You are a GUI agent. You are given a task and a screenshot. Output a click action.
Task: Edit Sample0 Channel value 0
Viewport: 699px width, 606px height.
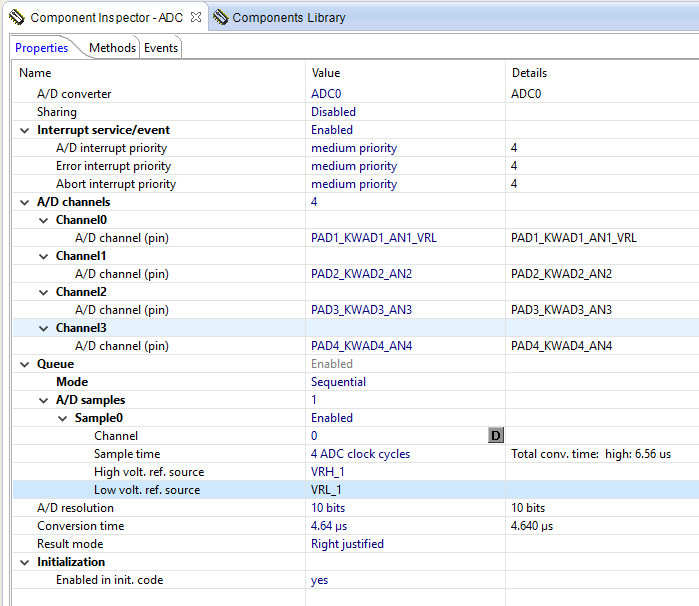click(x=314, y=436)
